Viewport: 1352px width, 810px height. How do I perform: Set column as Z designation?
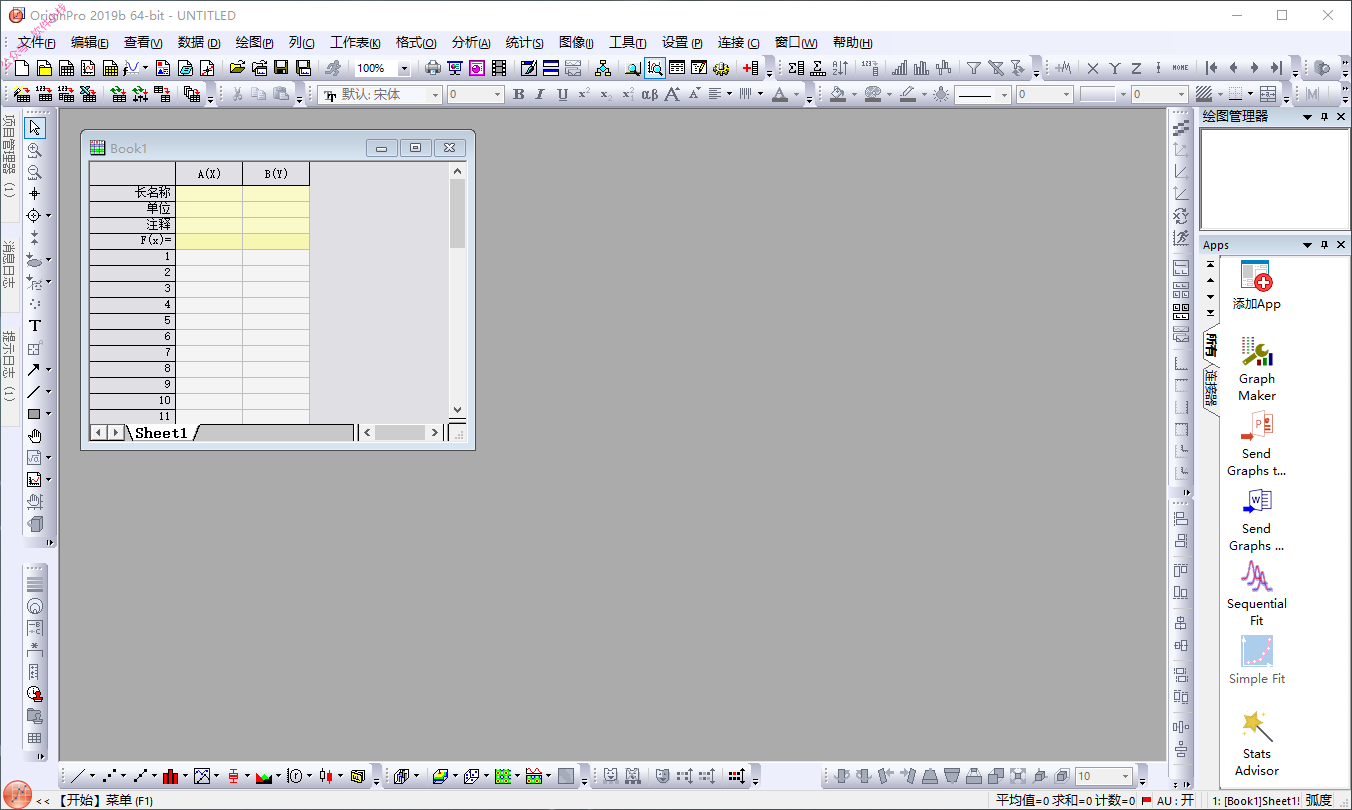point(1136,68)
